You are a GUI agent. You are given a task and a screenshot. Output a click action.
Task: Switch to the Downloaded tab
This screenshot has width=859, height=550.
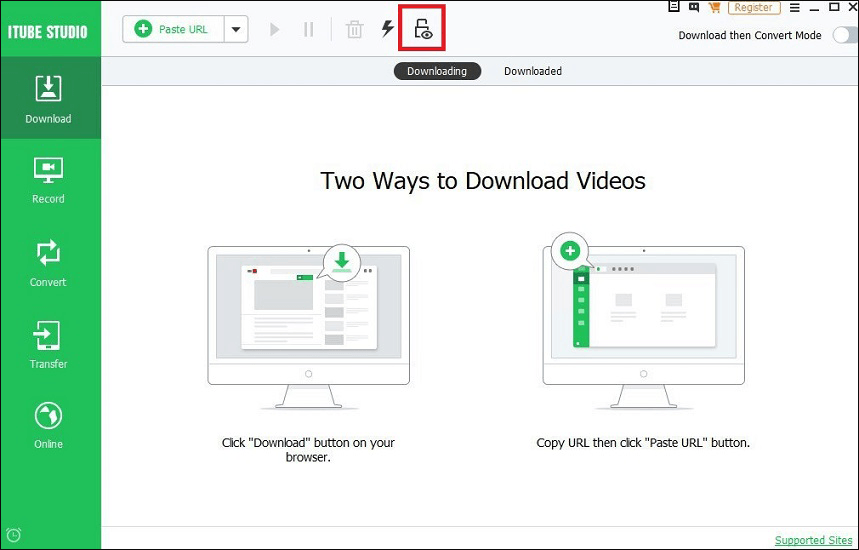pos(532,71)
